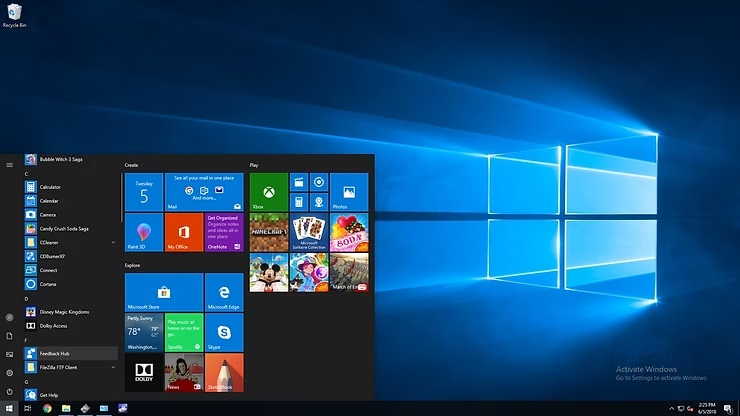Launch the Camera app from list
Viewport: 740px width, 416px height.
(x=71, y=215)
